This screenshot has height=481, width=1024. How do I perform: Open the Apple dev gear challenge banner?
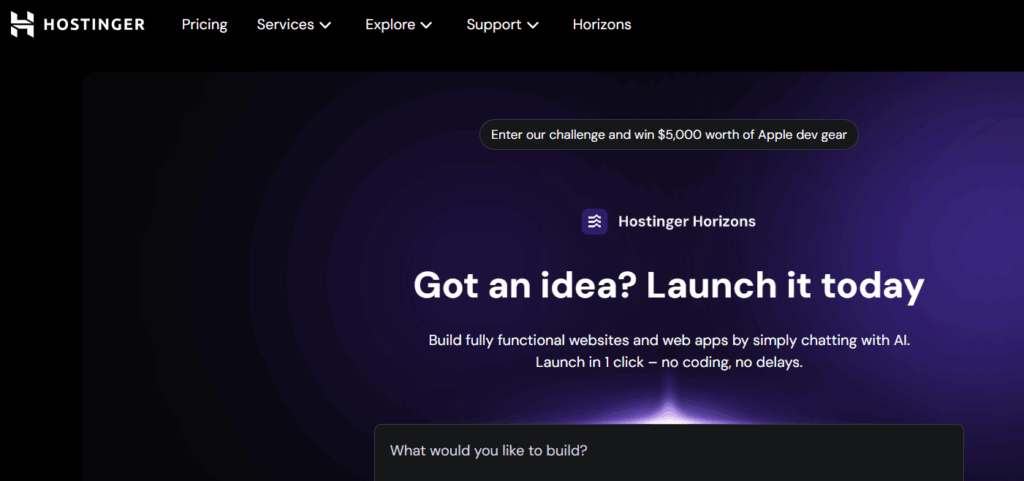668,134
